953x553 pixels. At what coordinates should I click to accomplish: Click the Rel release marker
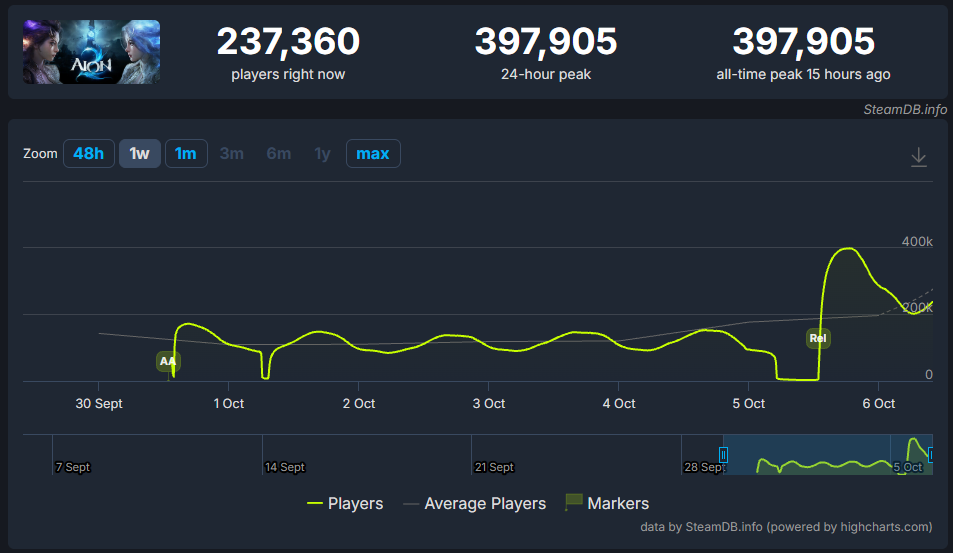(818, 338)
